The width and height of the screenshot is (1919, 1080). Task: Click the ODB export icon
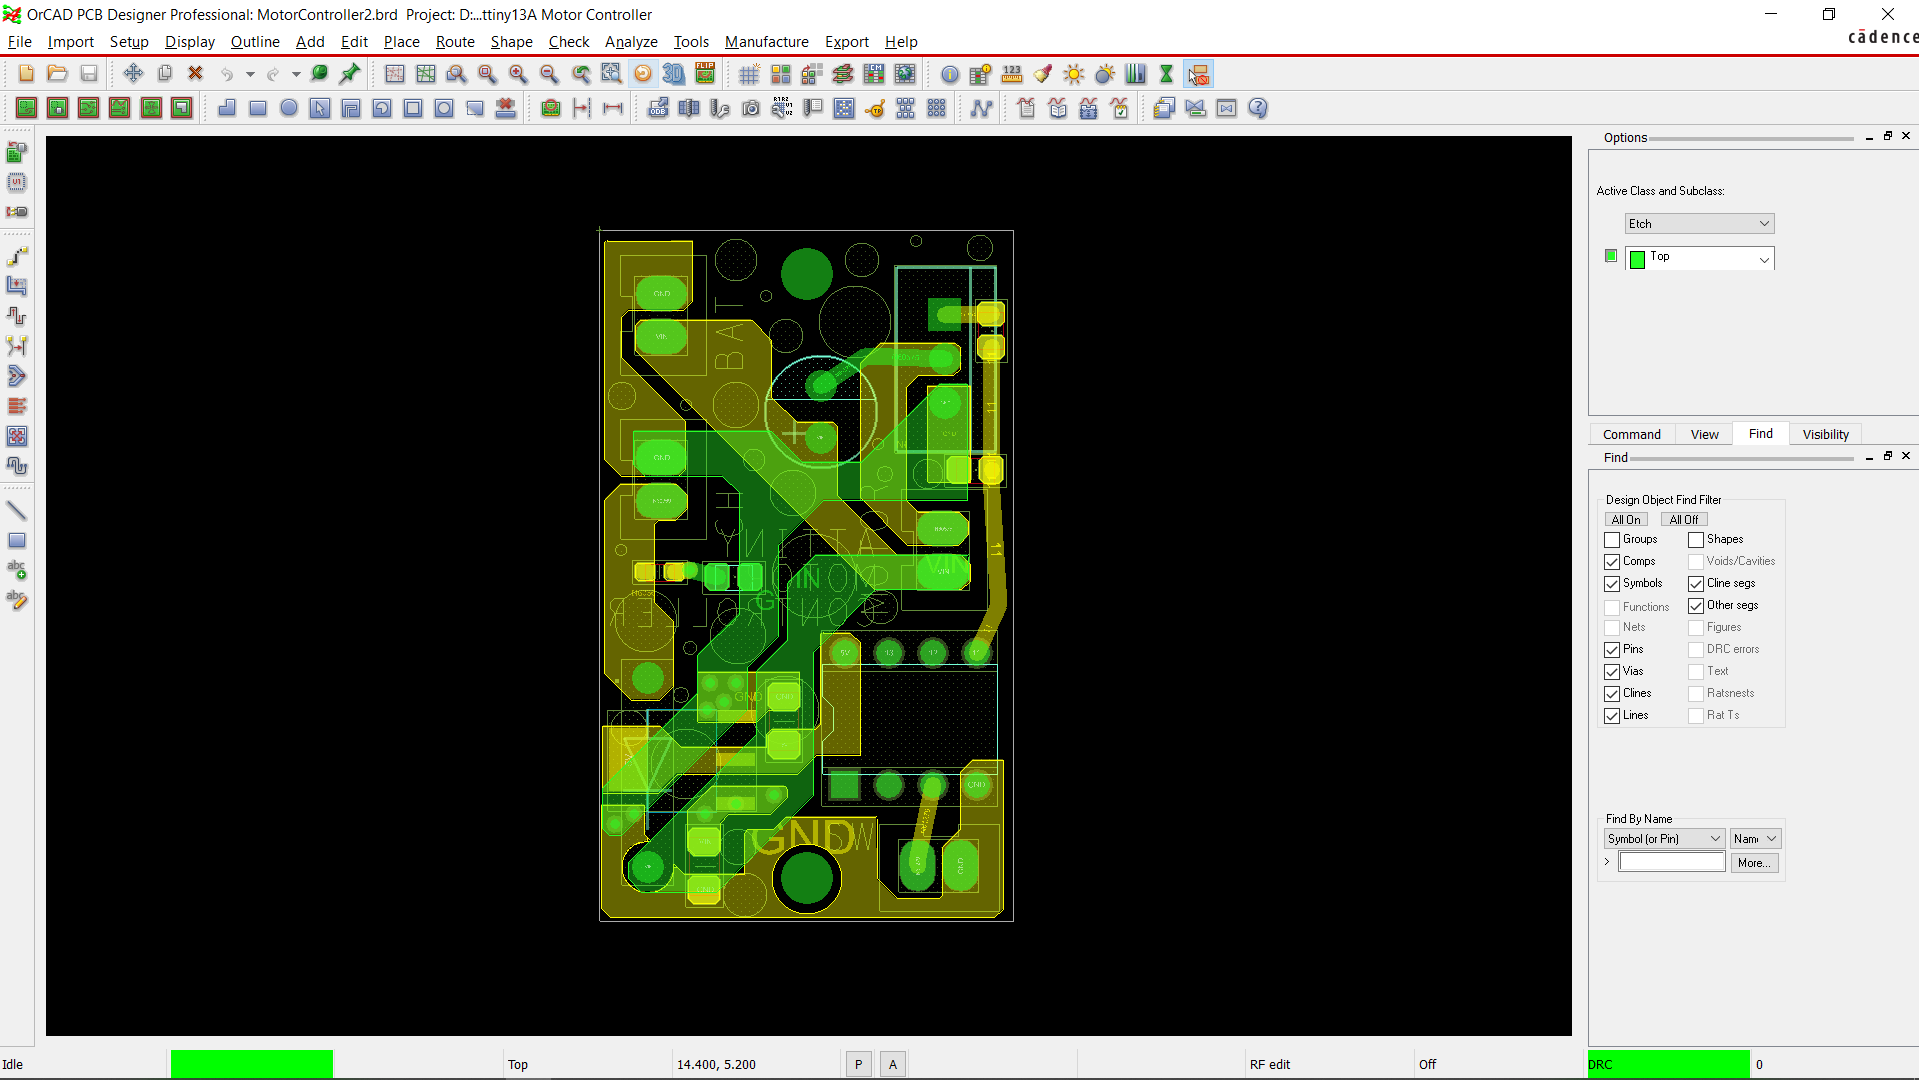click(658, 108)
